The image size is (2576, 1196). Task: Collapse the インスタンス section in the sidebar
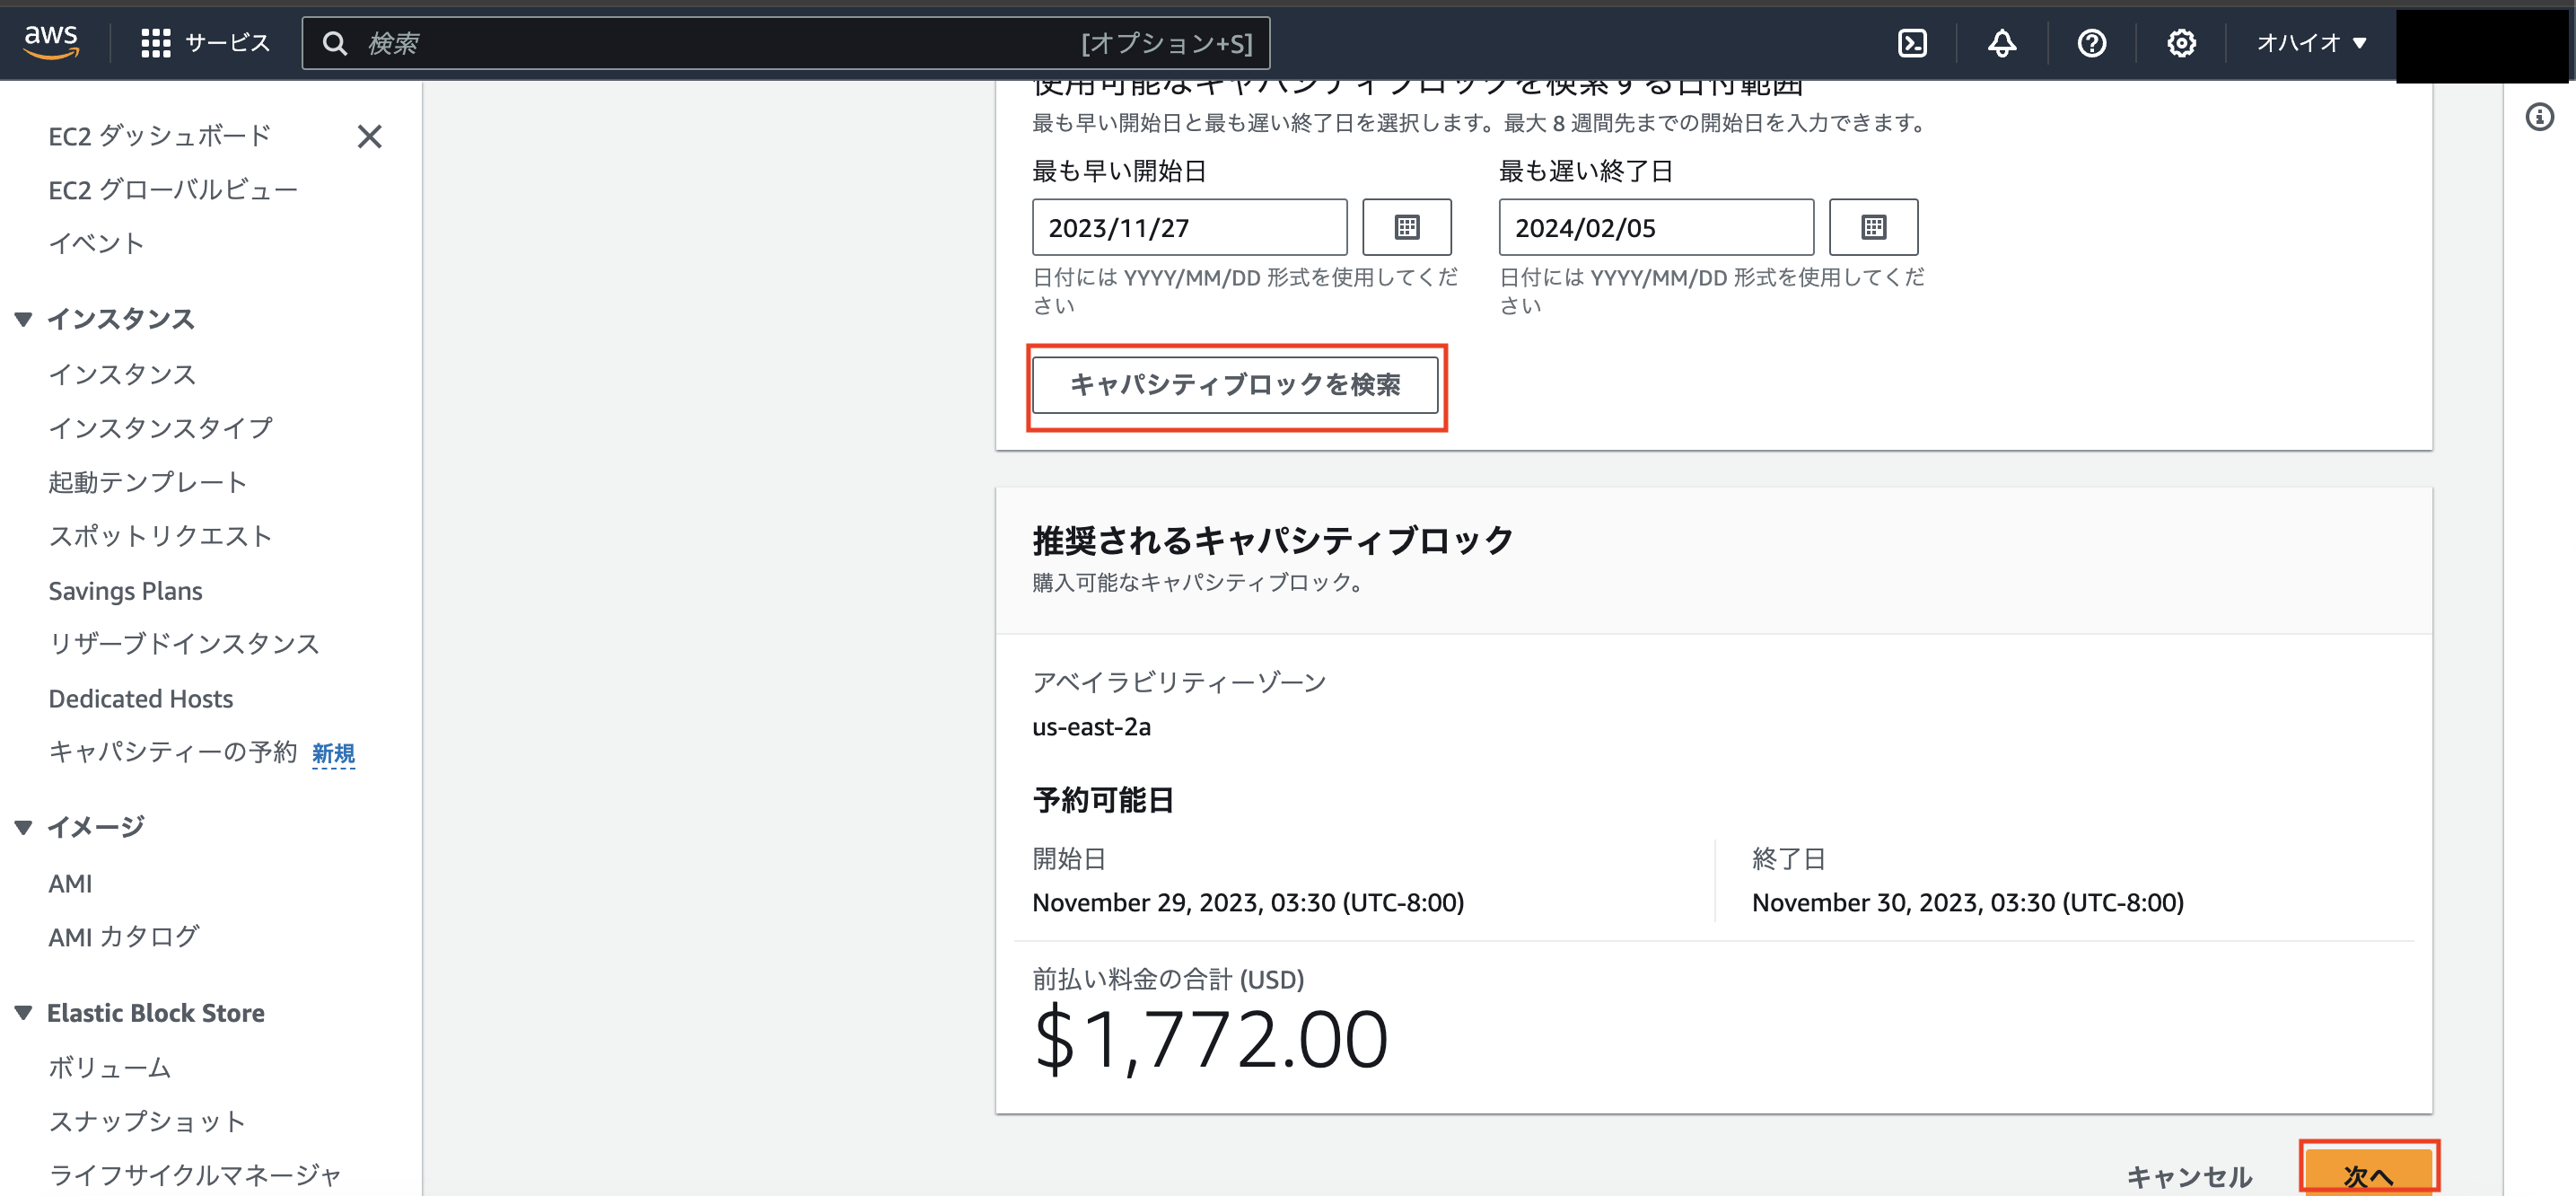tap(22, 319)
